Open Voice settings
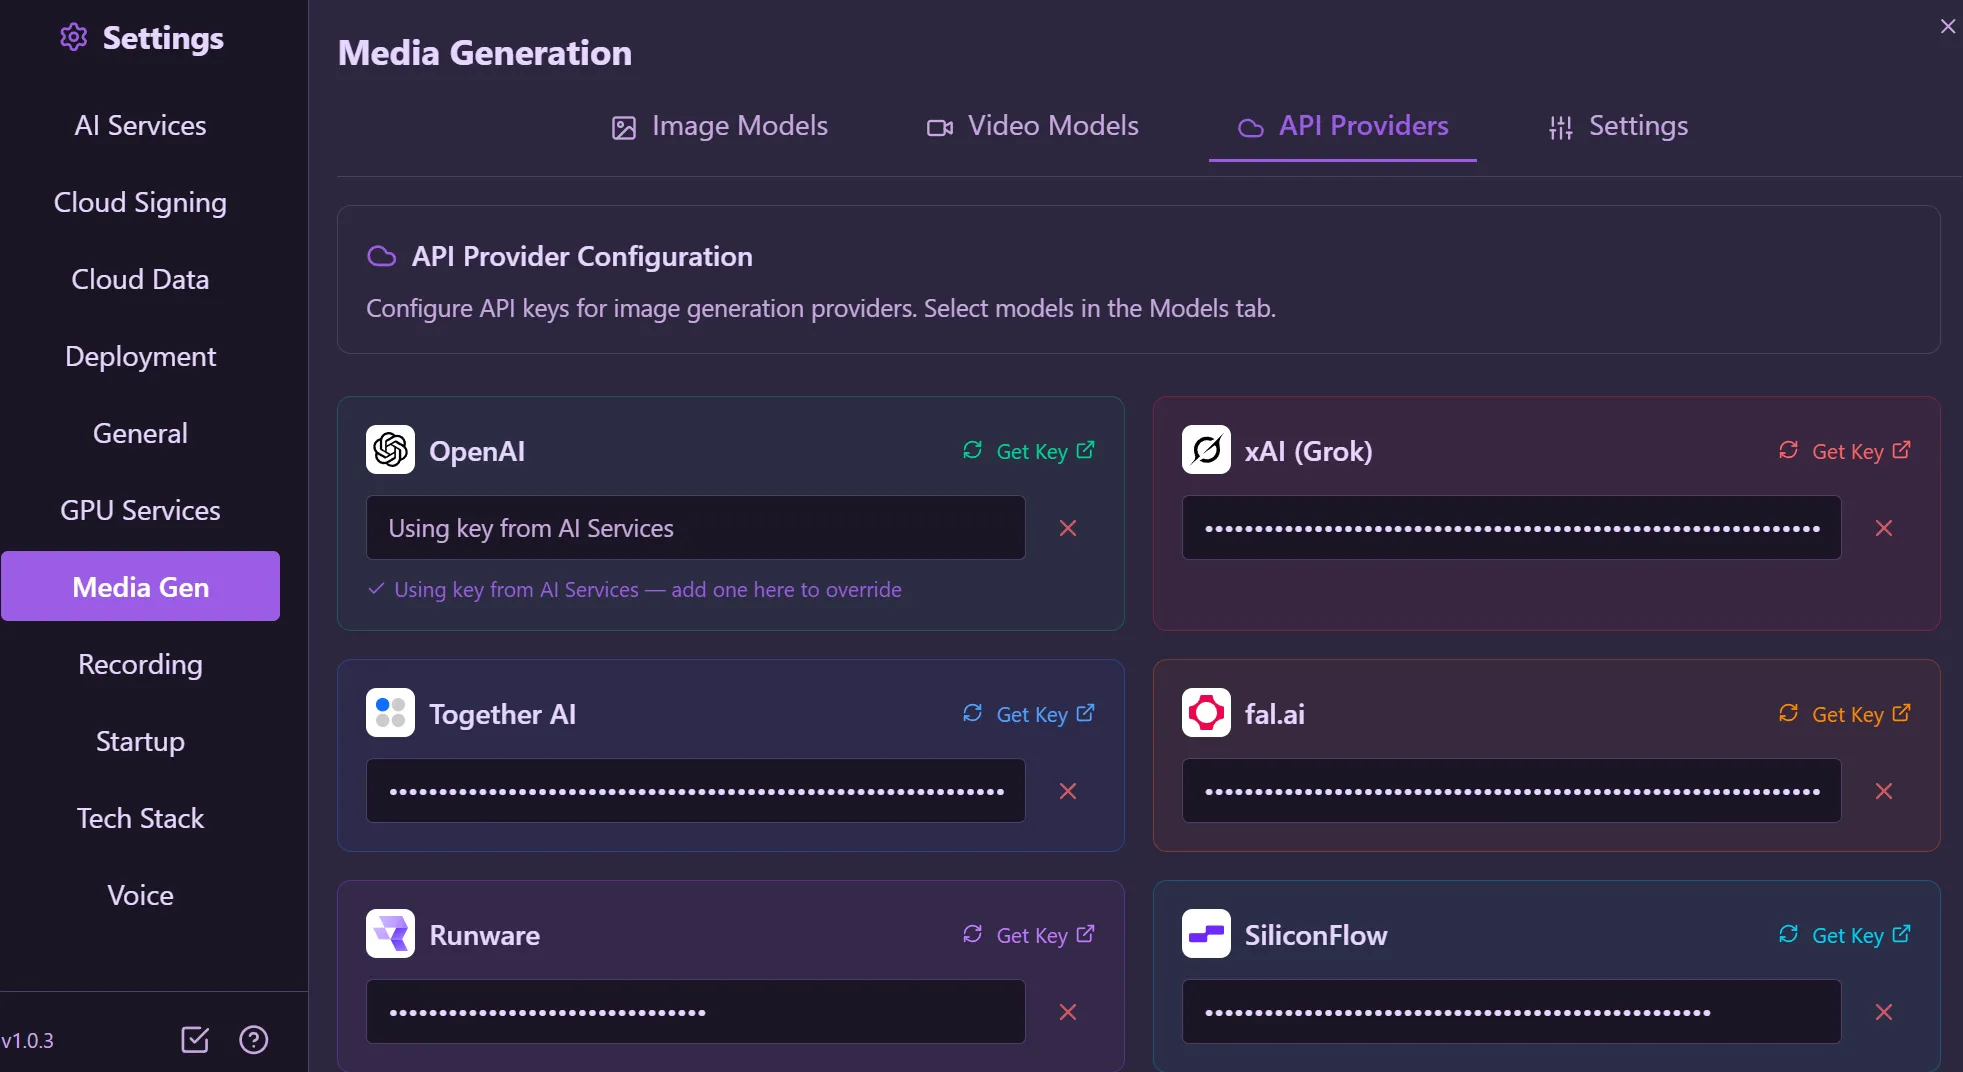Viewport: 1963px width, 1072px height. pyautogui.click(x=140, y=895)
